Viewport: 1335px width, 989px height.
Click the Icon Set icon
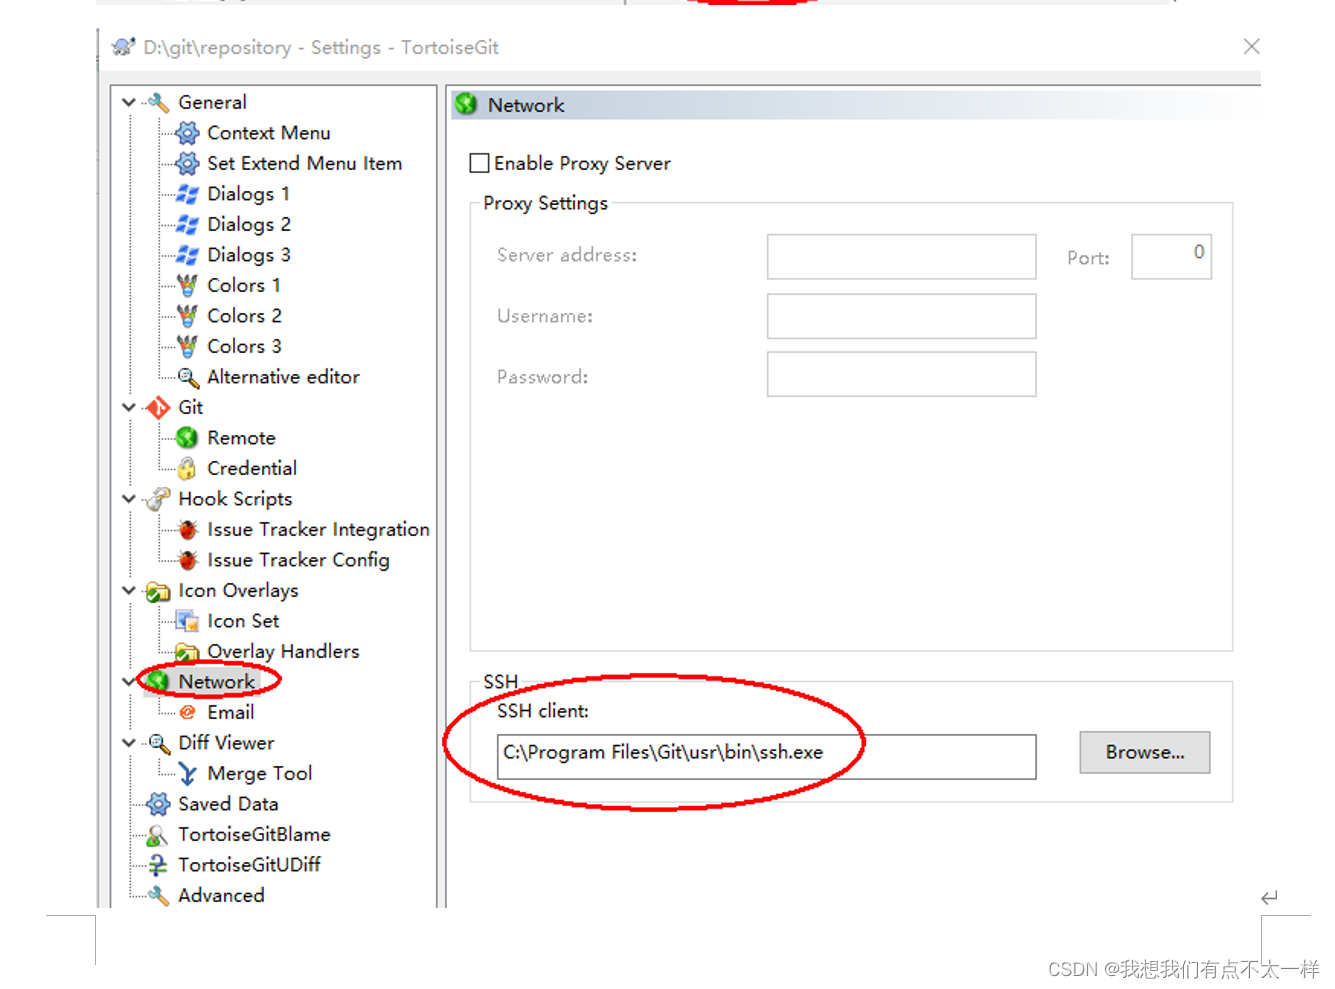click(x=187, y=621)
